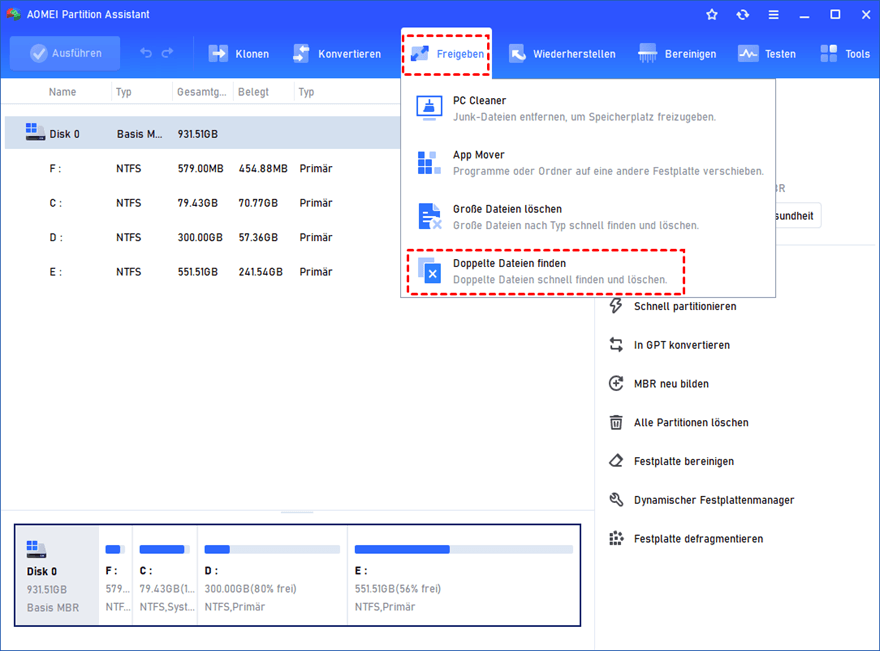Screen dimensions: 880x651
Task: Launch PC Cleaner from the menu
Action: tap(588, 108)
